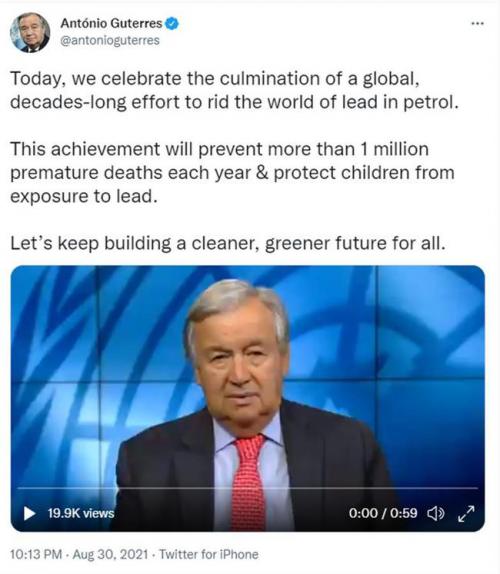Click the speaker's face in the video

point(240,359)
